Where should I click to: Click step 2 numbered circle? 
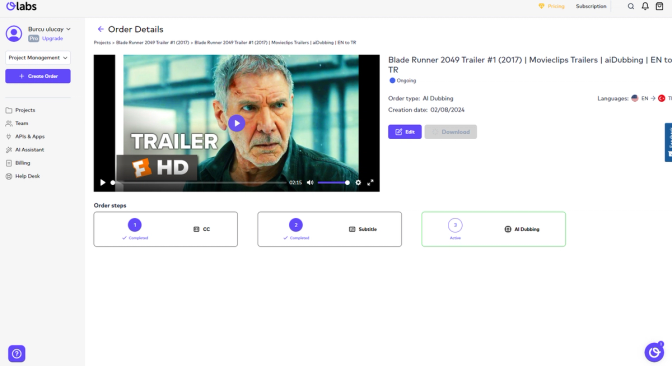coord(296,225)
